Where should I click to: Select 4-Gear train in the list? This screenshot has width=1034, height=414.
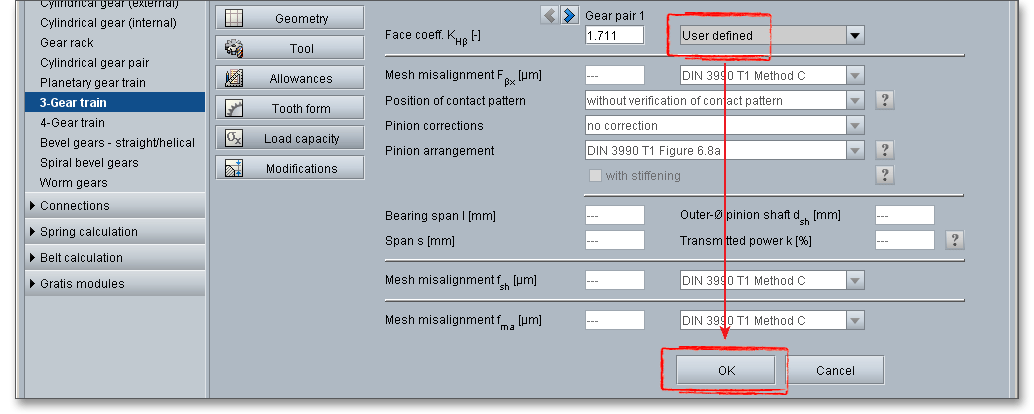click(72, 123)
